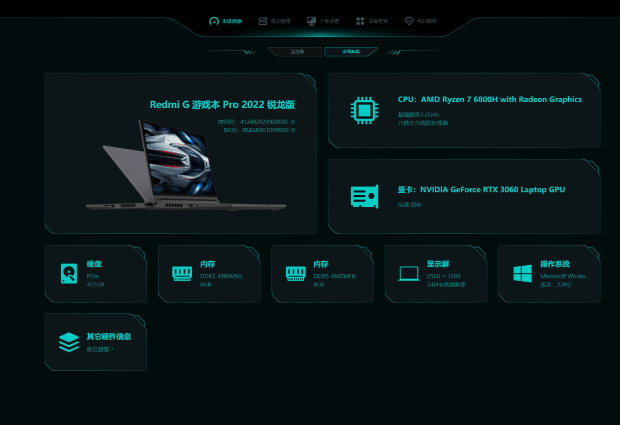620x425 pixels.
Task: Open the monitor-icon personalization tab
Action: point(323,21)
